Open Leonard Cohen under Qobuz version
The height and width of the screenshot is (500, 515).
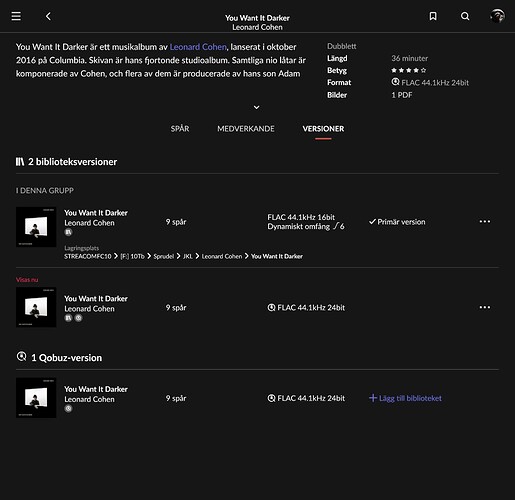pyautogui.click(x=89, y=399)
